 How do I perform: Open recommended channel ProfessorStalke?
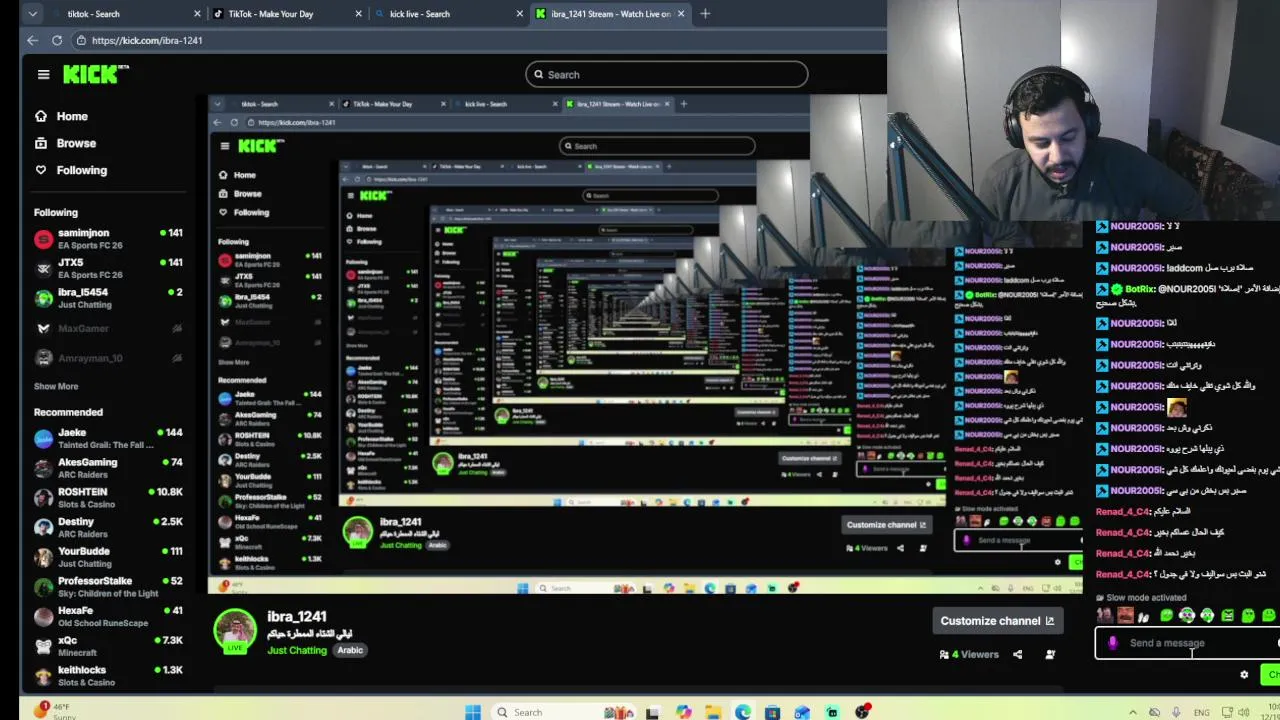click(x=108, y=586)
